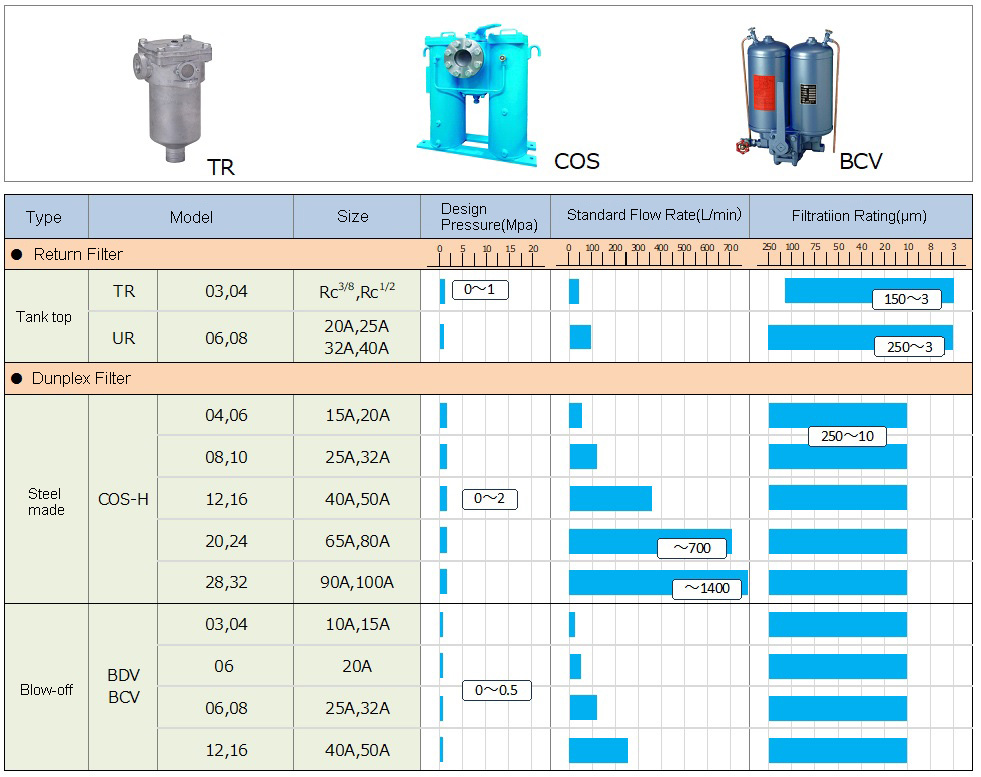Select the Type column header
Image resolution: width=981 pixels, height=777 pixels.
click(x=44, y=217)
